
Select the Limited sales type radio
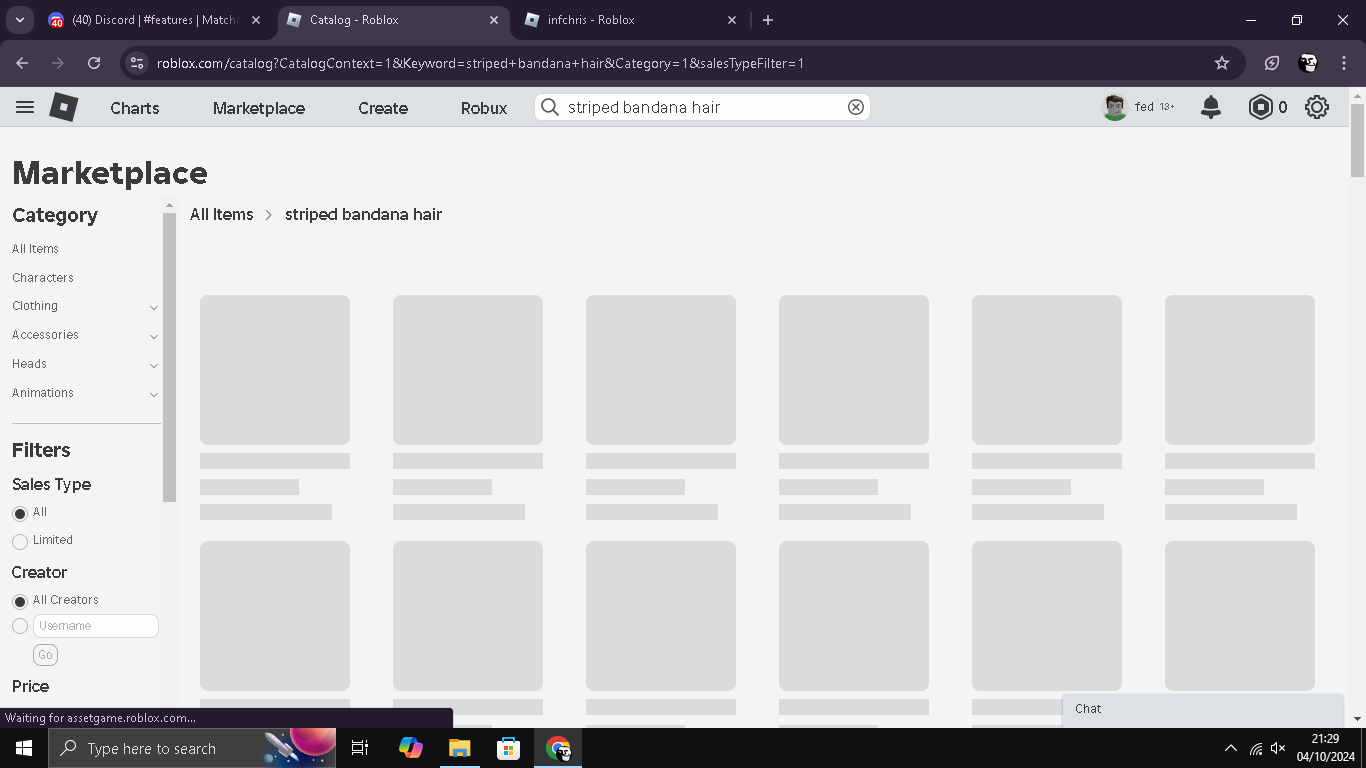point(20,541)
